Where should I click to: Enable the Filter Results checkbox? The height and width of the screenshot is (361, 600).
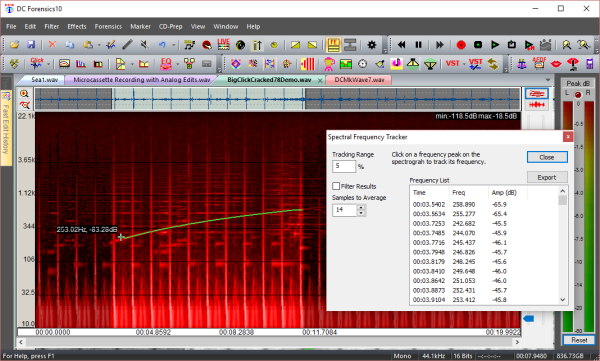pyautogui.click(x=336, y=186)
